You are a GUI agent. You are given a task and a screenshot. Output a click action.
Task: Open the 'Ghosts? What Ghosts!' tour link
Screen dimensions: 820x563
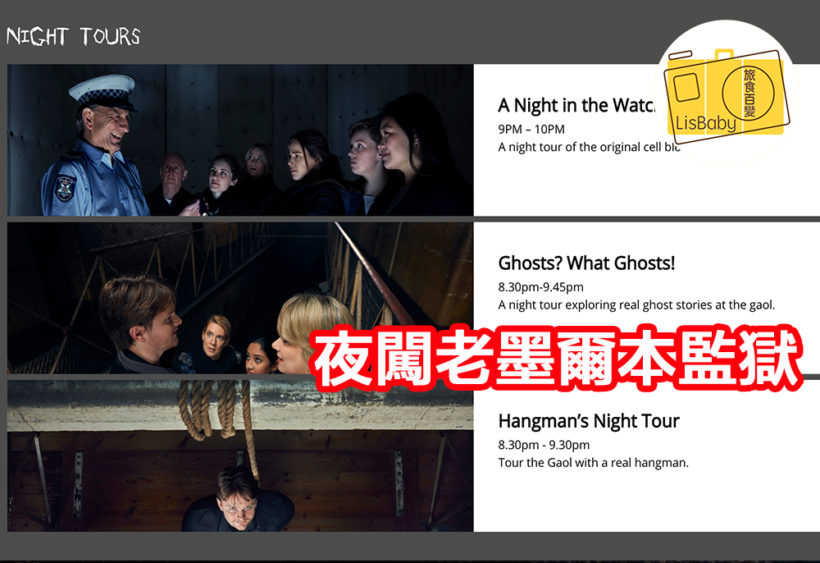[x=586, y=263]
